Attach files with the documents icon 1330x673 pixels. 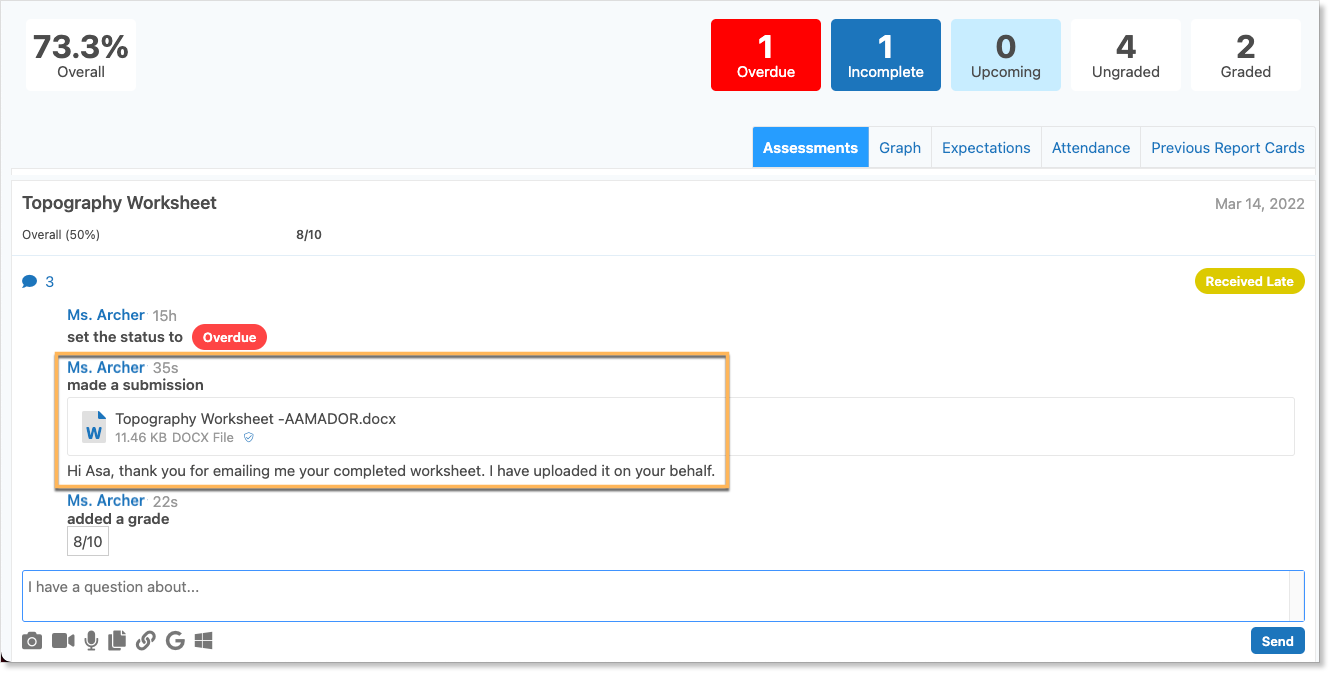pos(118,641)
